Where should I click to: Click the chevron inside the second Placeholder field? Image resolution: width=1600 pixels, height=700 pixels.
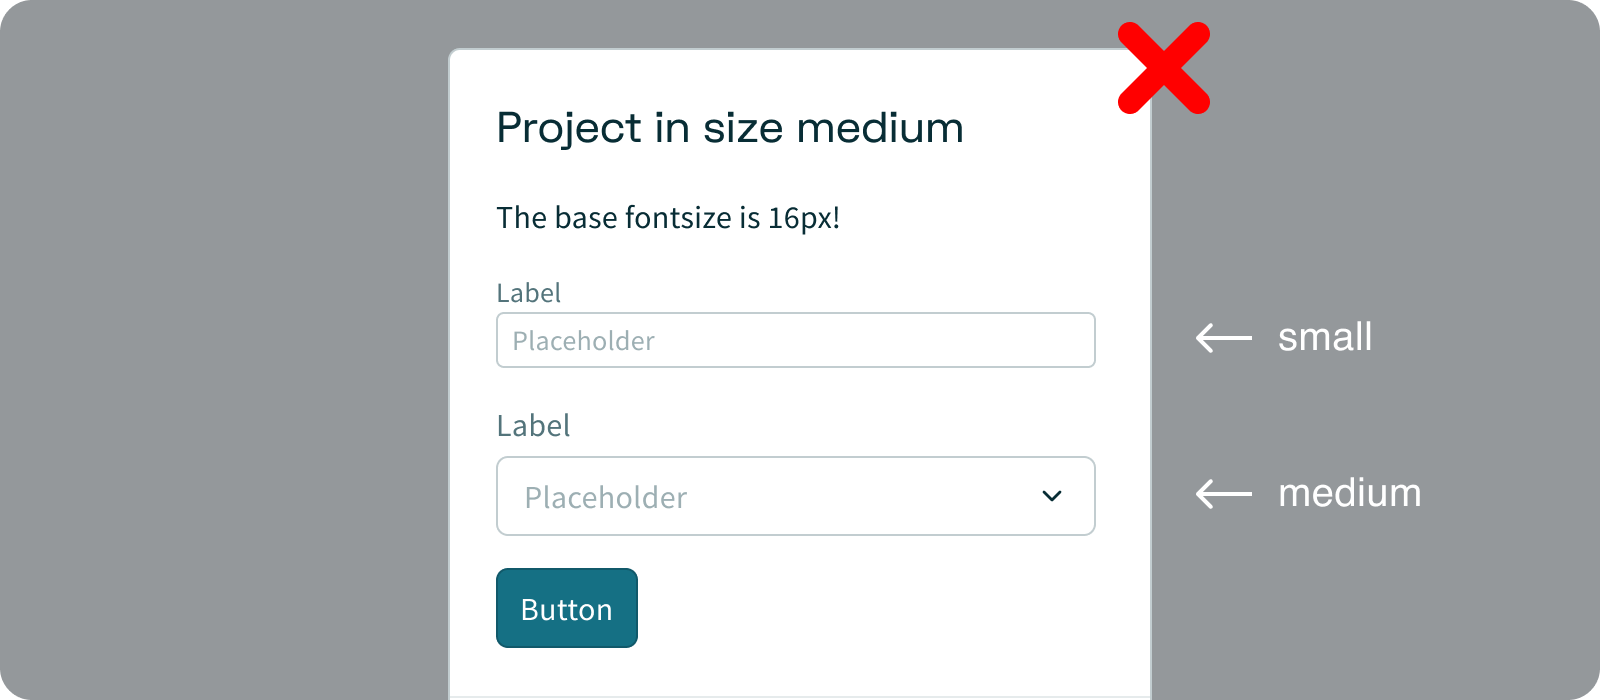click(x=1051, y=496)
